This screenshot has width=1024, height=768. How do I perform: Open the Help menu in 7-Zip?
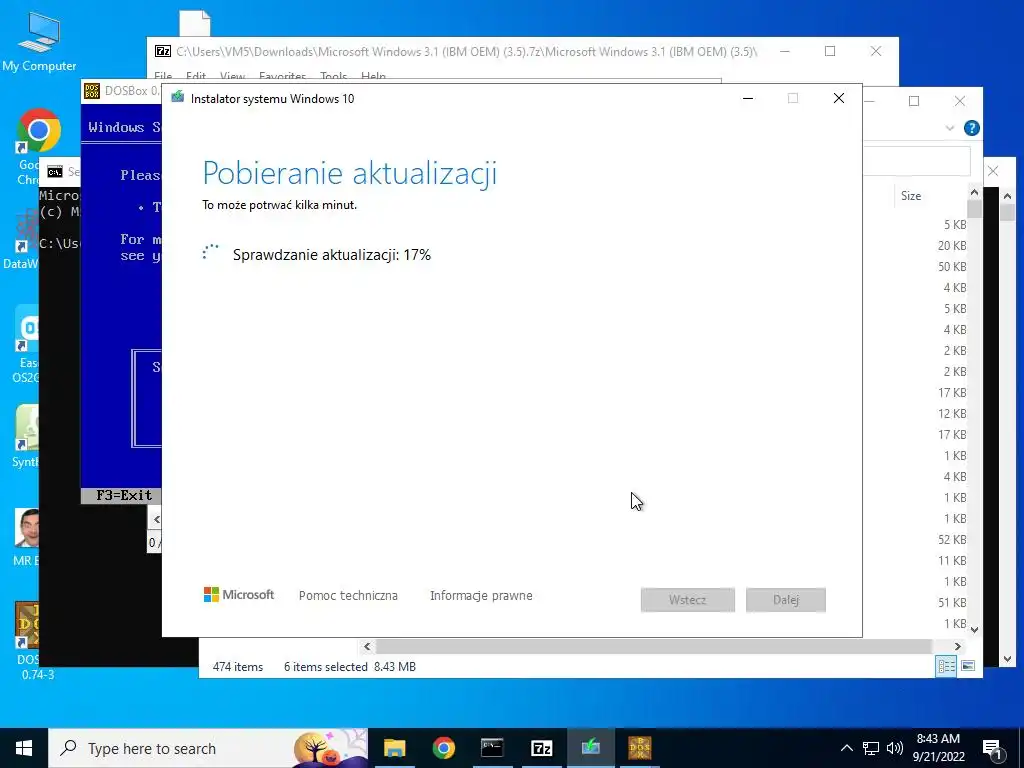click(373, 77)
